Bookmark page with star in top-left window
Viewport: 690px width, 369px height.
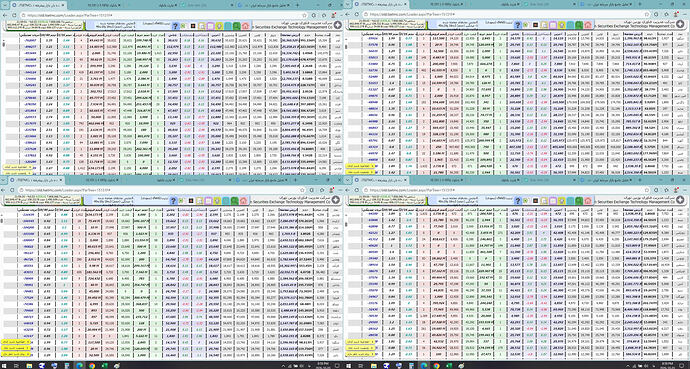pyautogui.click(x=305, y=15)
